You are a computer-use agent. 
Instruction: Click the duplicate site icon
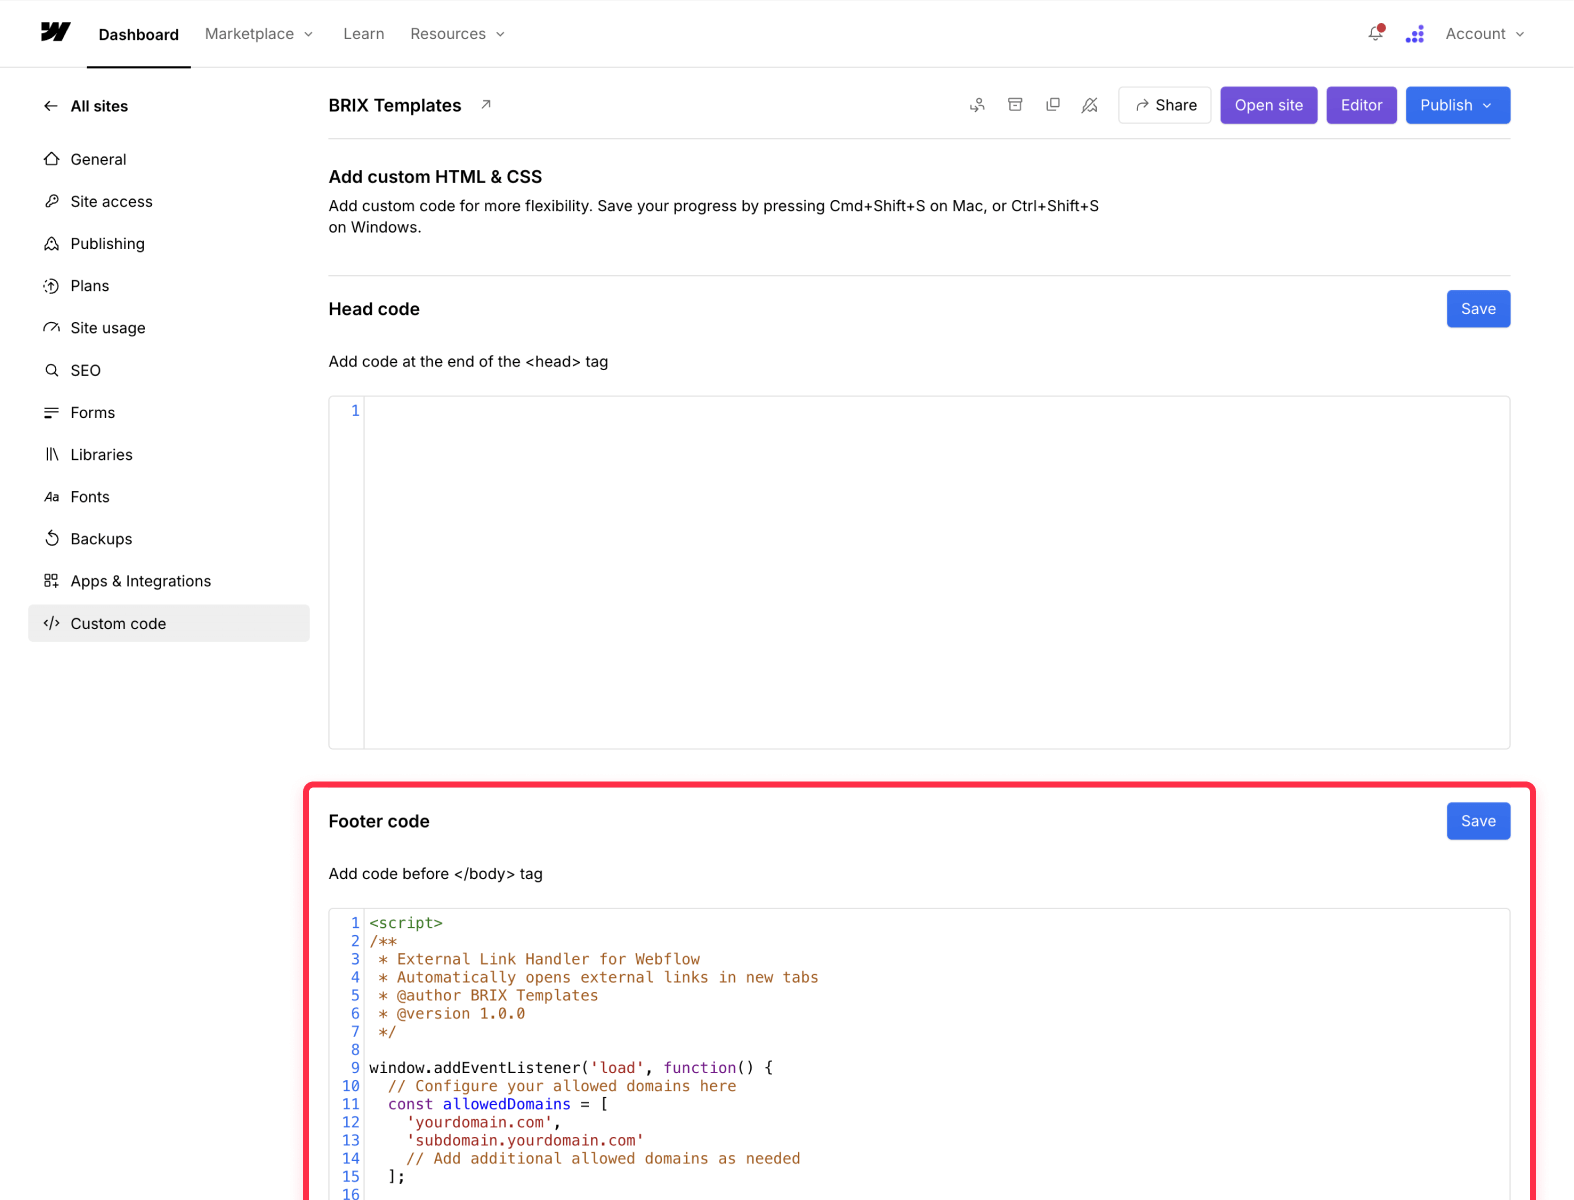coord(1053,105)
